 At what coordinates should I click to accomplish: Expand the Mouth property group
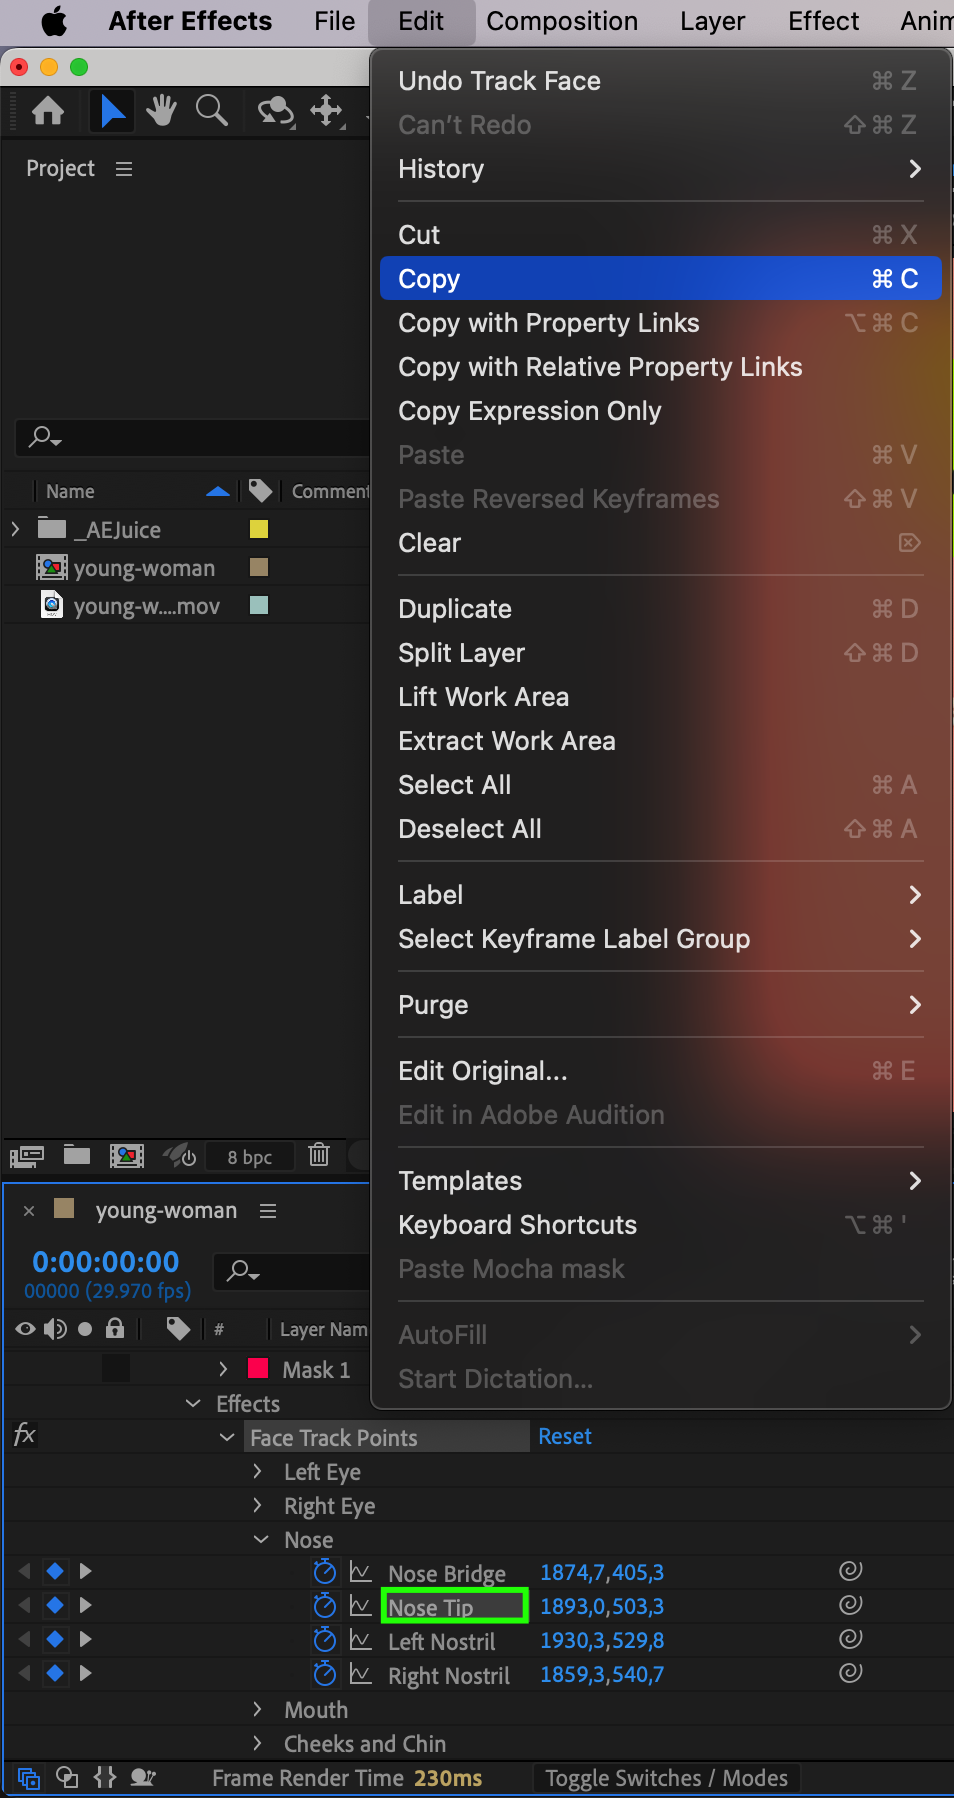point(258,1709)
